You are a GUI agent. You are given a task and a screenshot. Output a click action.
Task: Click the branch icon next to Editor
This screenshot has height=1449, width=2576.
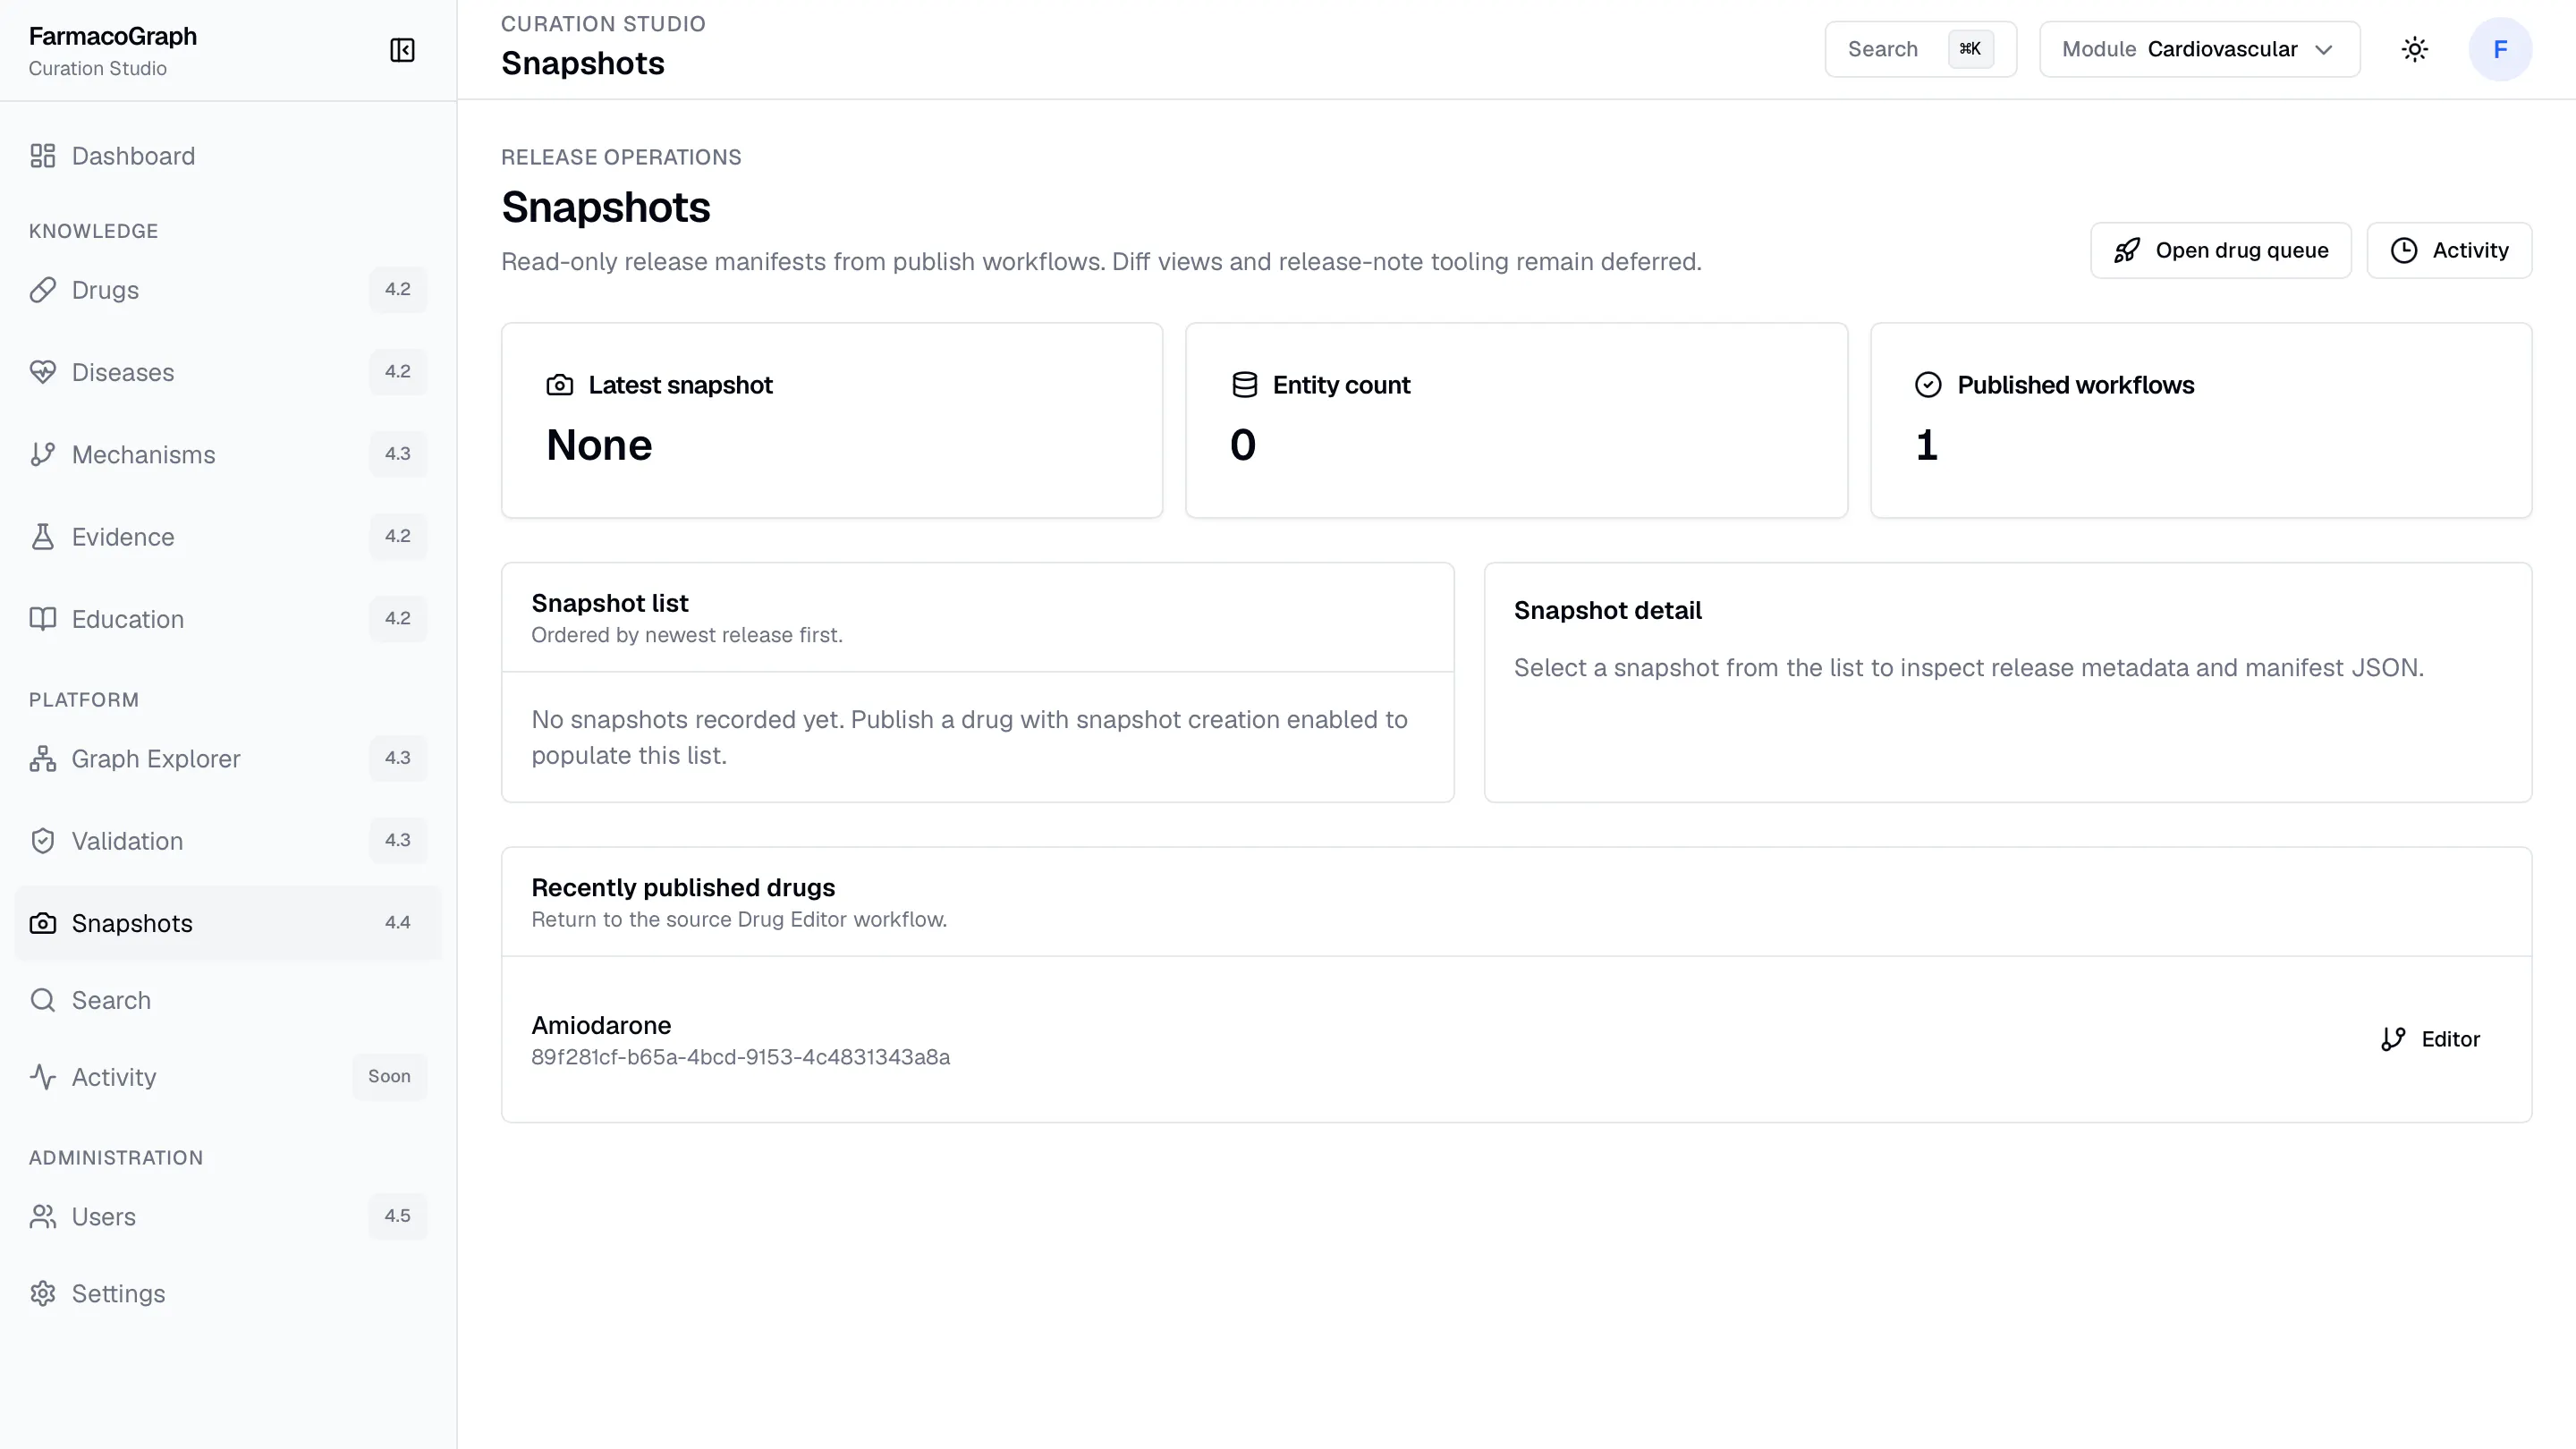tap(2393, 1039)
